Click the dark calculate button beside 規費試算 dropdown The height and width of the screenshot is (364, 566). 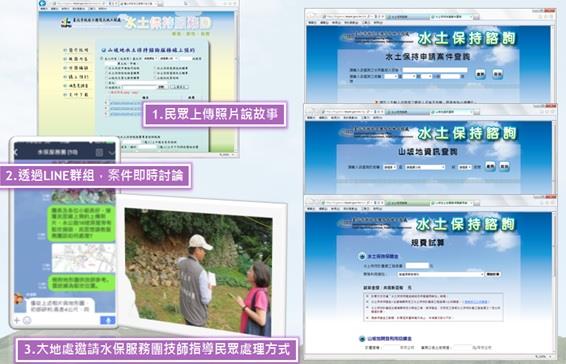click(x=493, y=274)
